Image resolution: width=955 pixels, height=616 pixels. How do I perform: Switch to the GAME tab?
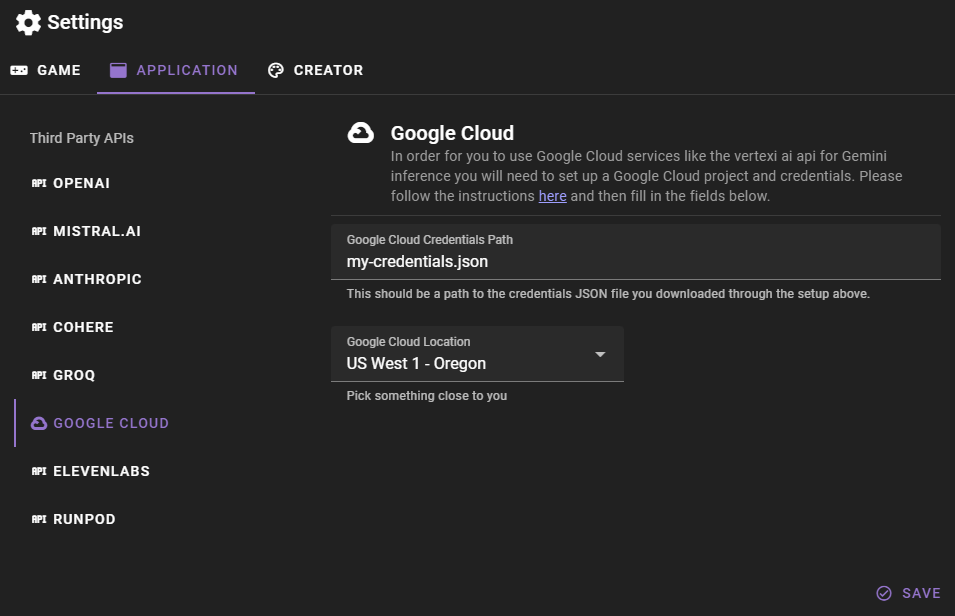coord(45,70)
